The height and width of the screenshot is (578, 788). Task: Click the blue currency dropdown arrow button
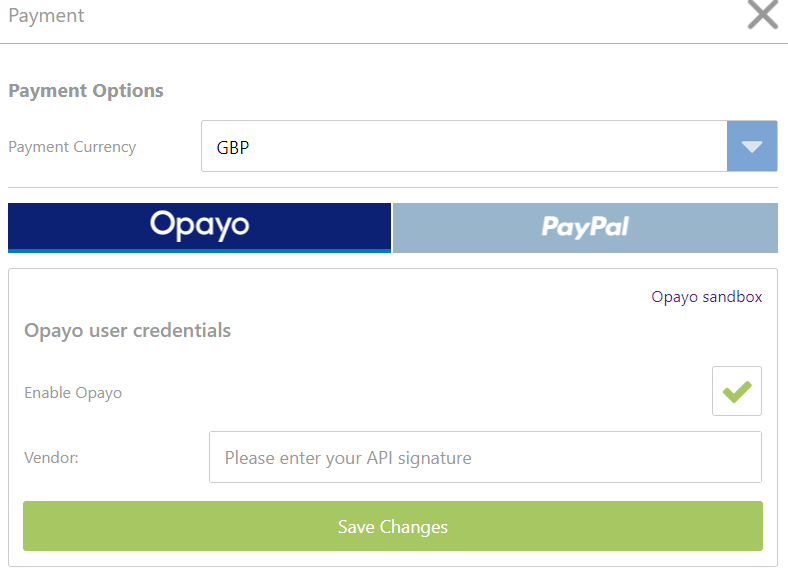click(x=752, y=146)
